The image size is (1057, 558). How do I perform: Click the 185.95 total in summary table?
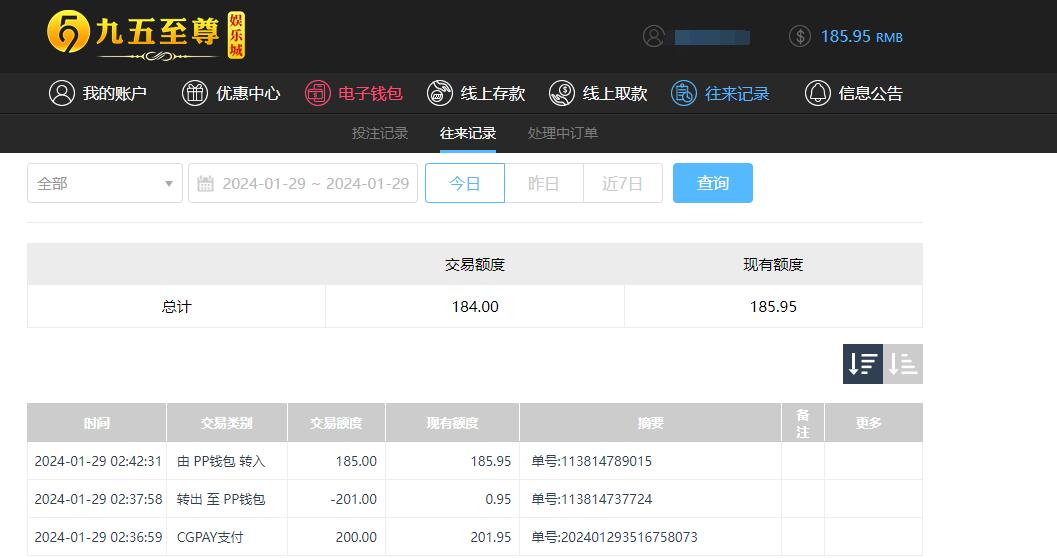click(773, 307)
